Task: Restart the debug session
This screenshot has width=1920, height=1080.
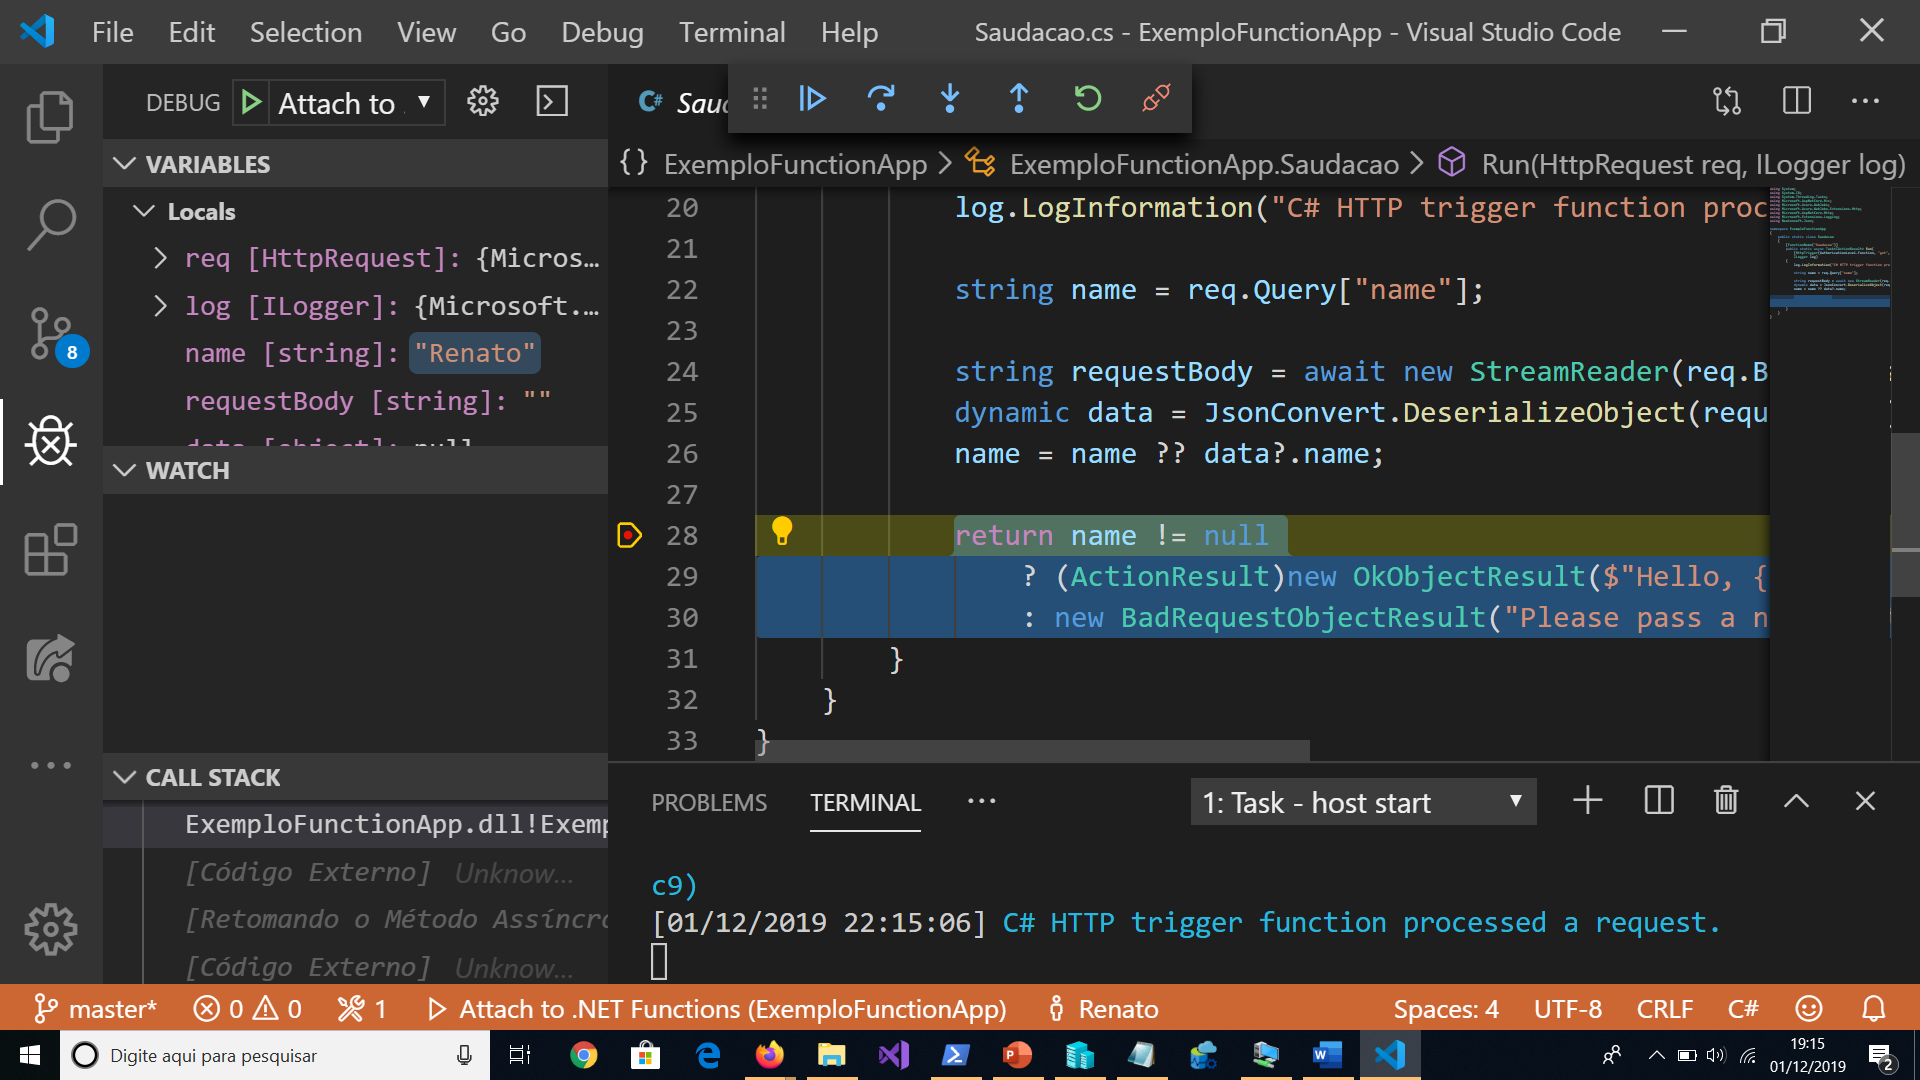Action: [x=1088, y=98]
